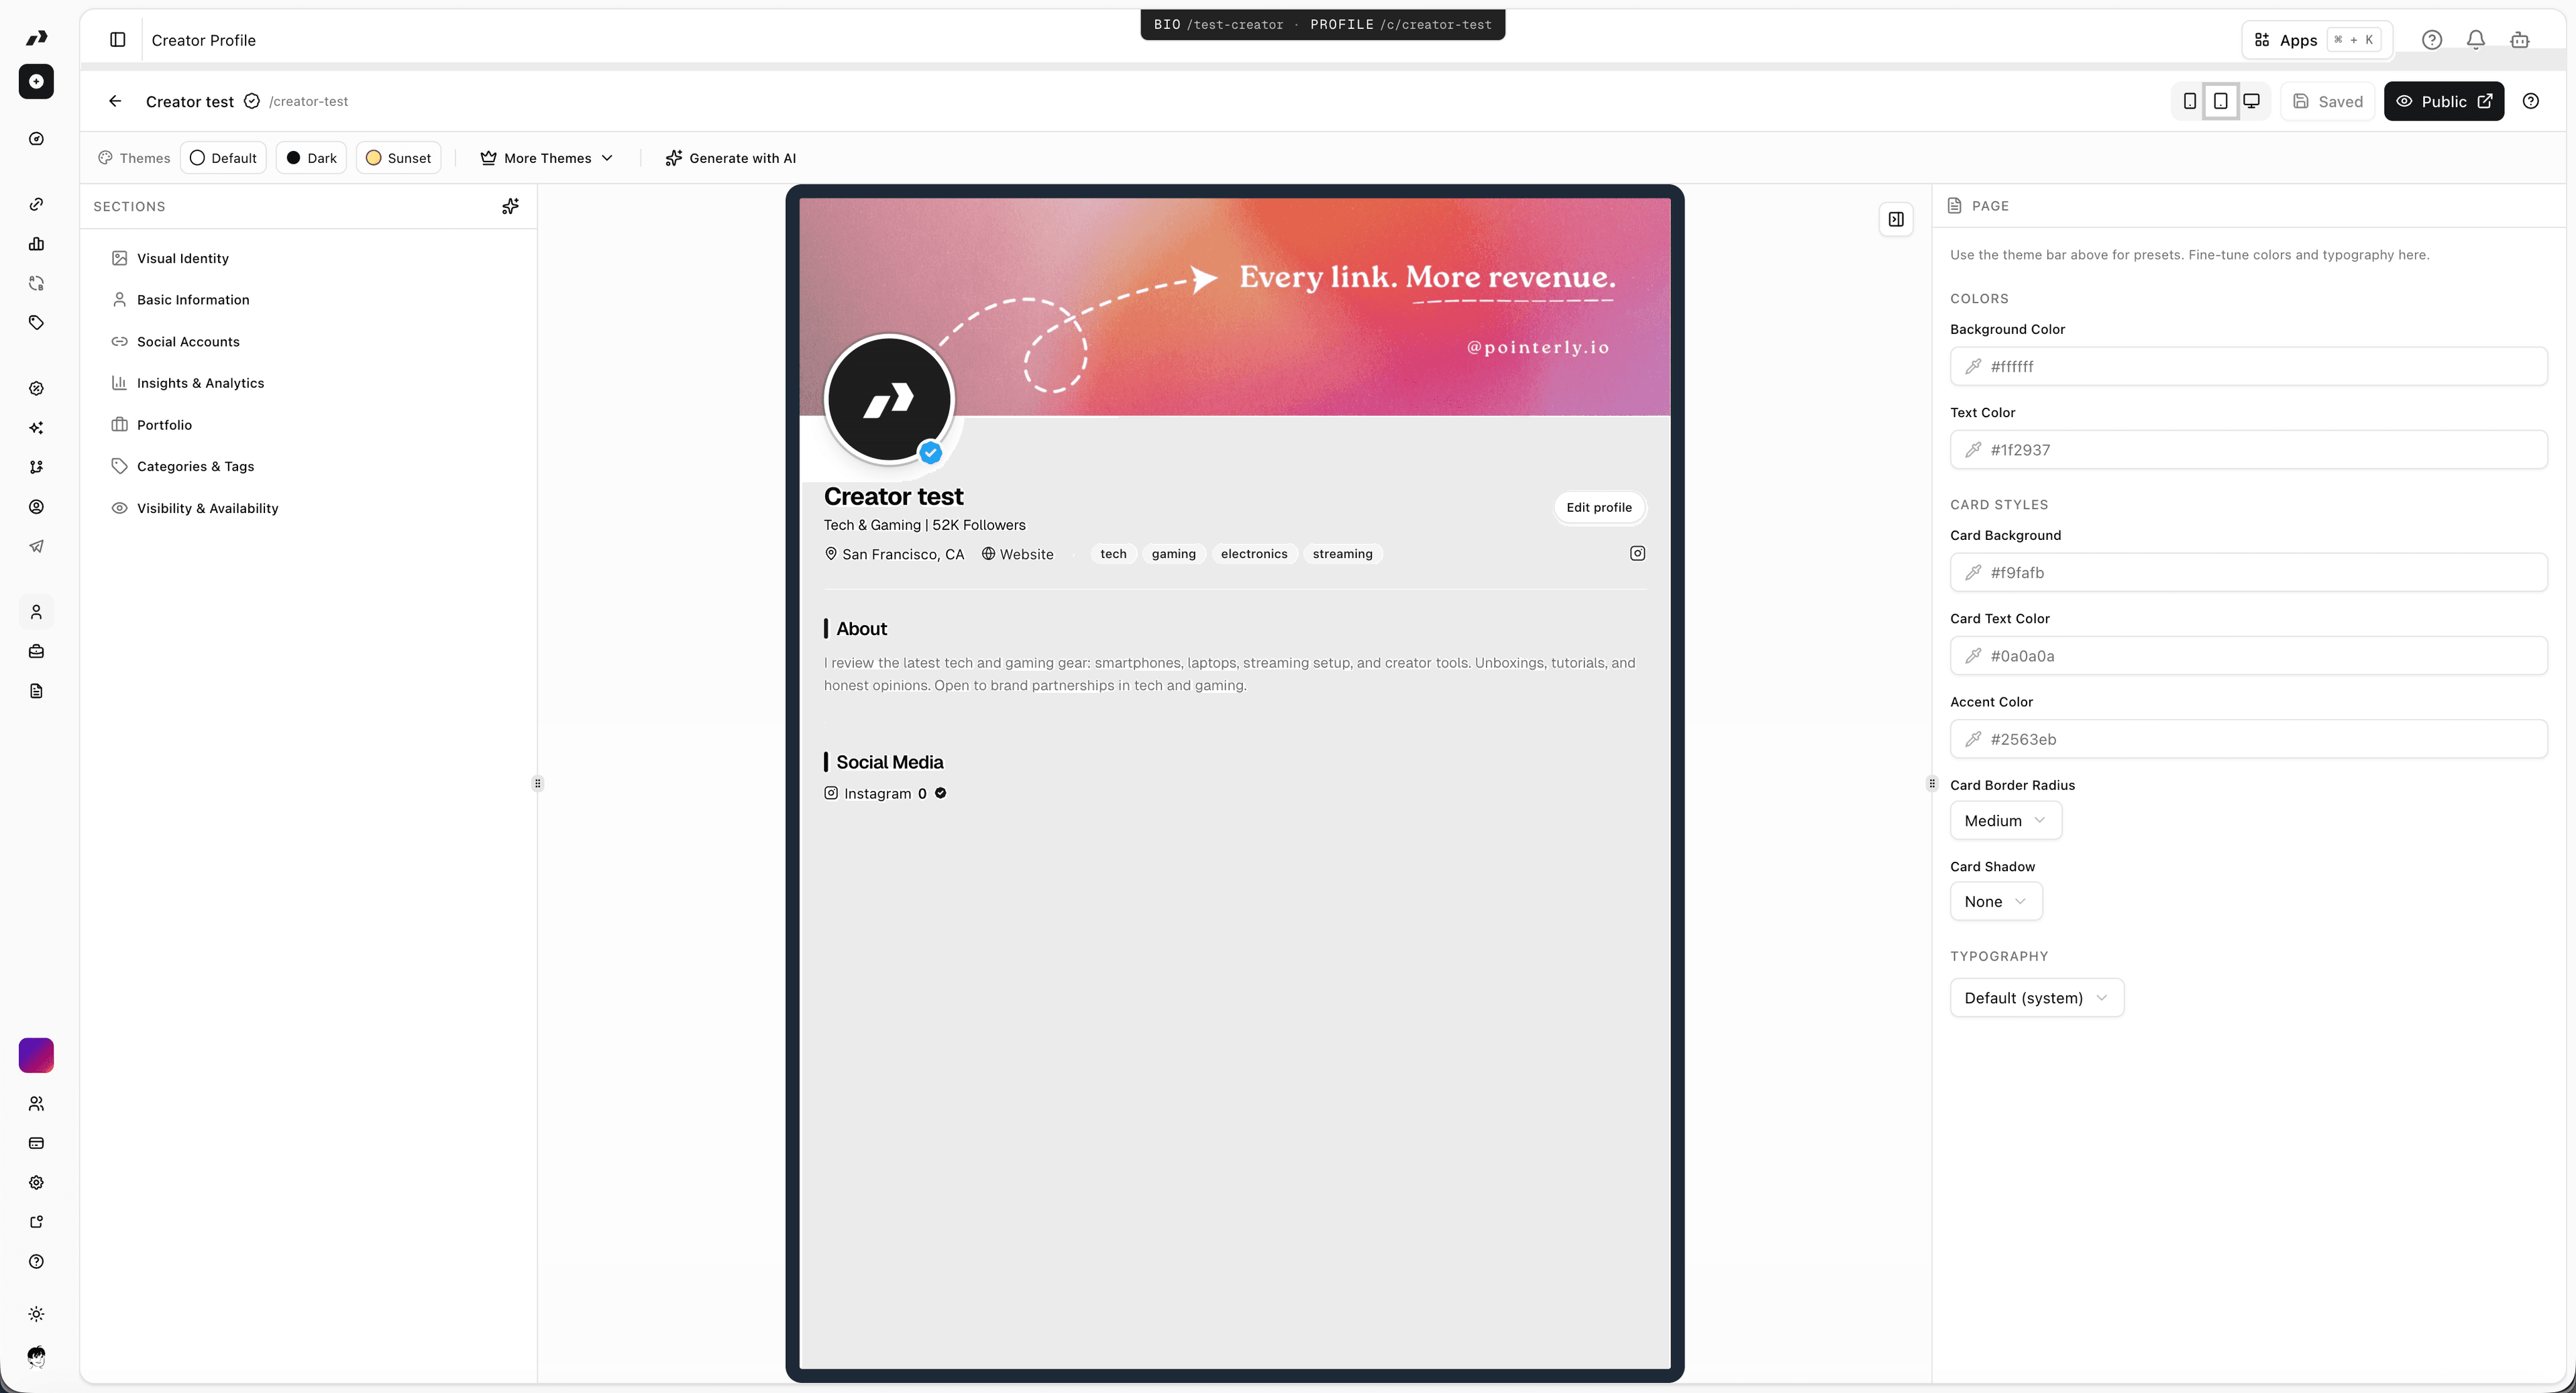This screenshot has height=1393, width=2576.
Task: Click the Generate with AI button
Action: point(731,157)
